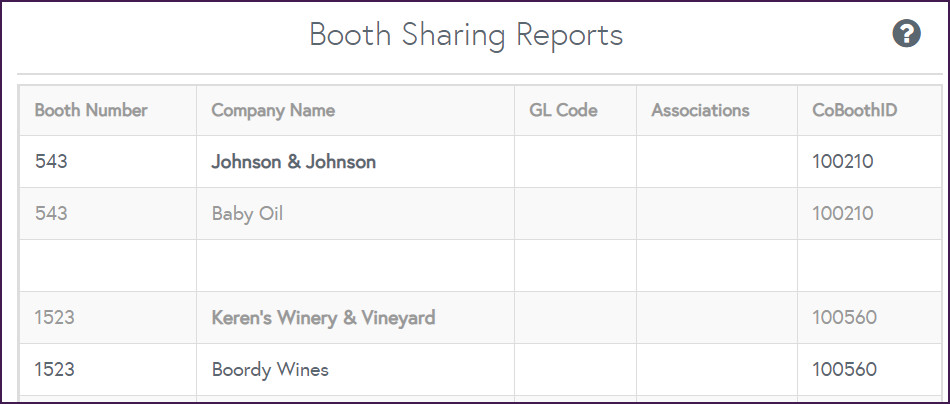The image size is (950, 404).
Task: Select CoBoothID 100560 in Boordy Wines row
Action: point(845,370)
